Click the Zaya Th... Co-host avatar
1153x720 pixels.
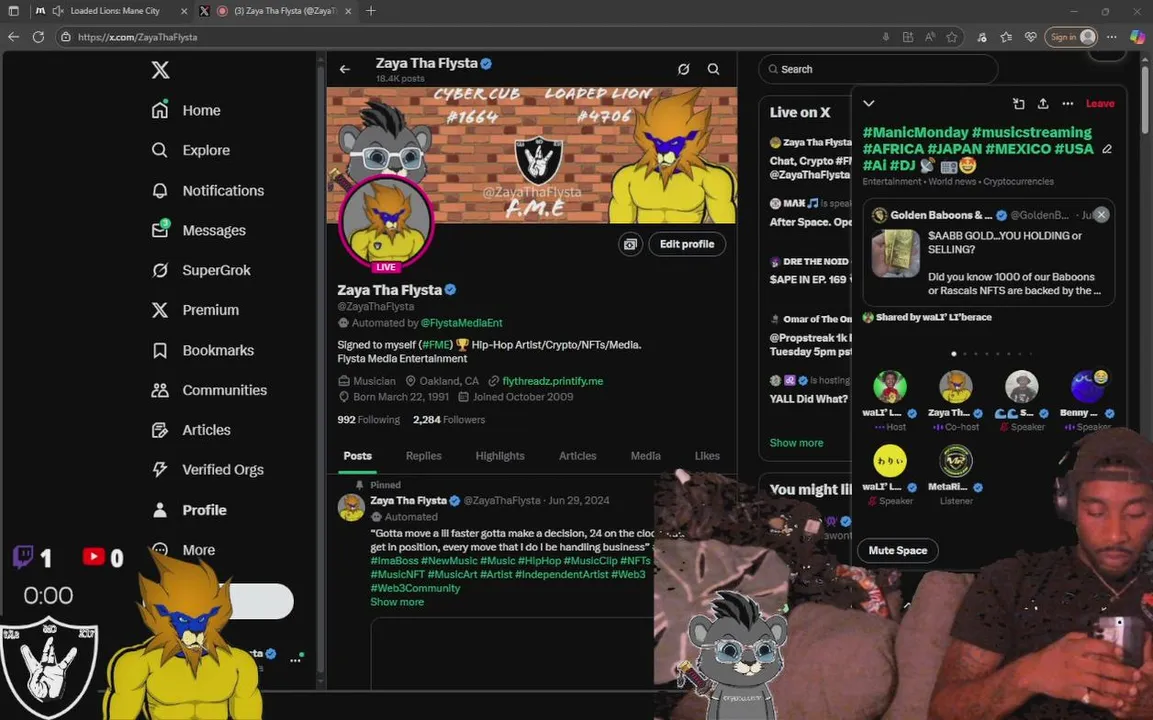coord(956,387)
